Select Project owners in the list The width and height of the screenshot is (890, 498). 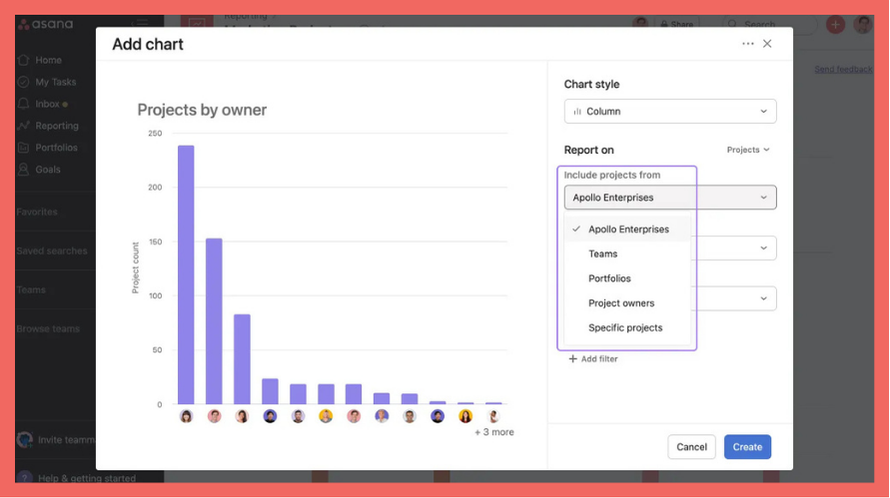(621, 303)
